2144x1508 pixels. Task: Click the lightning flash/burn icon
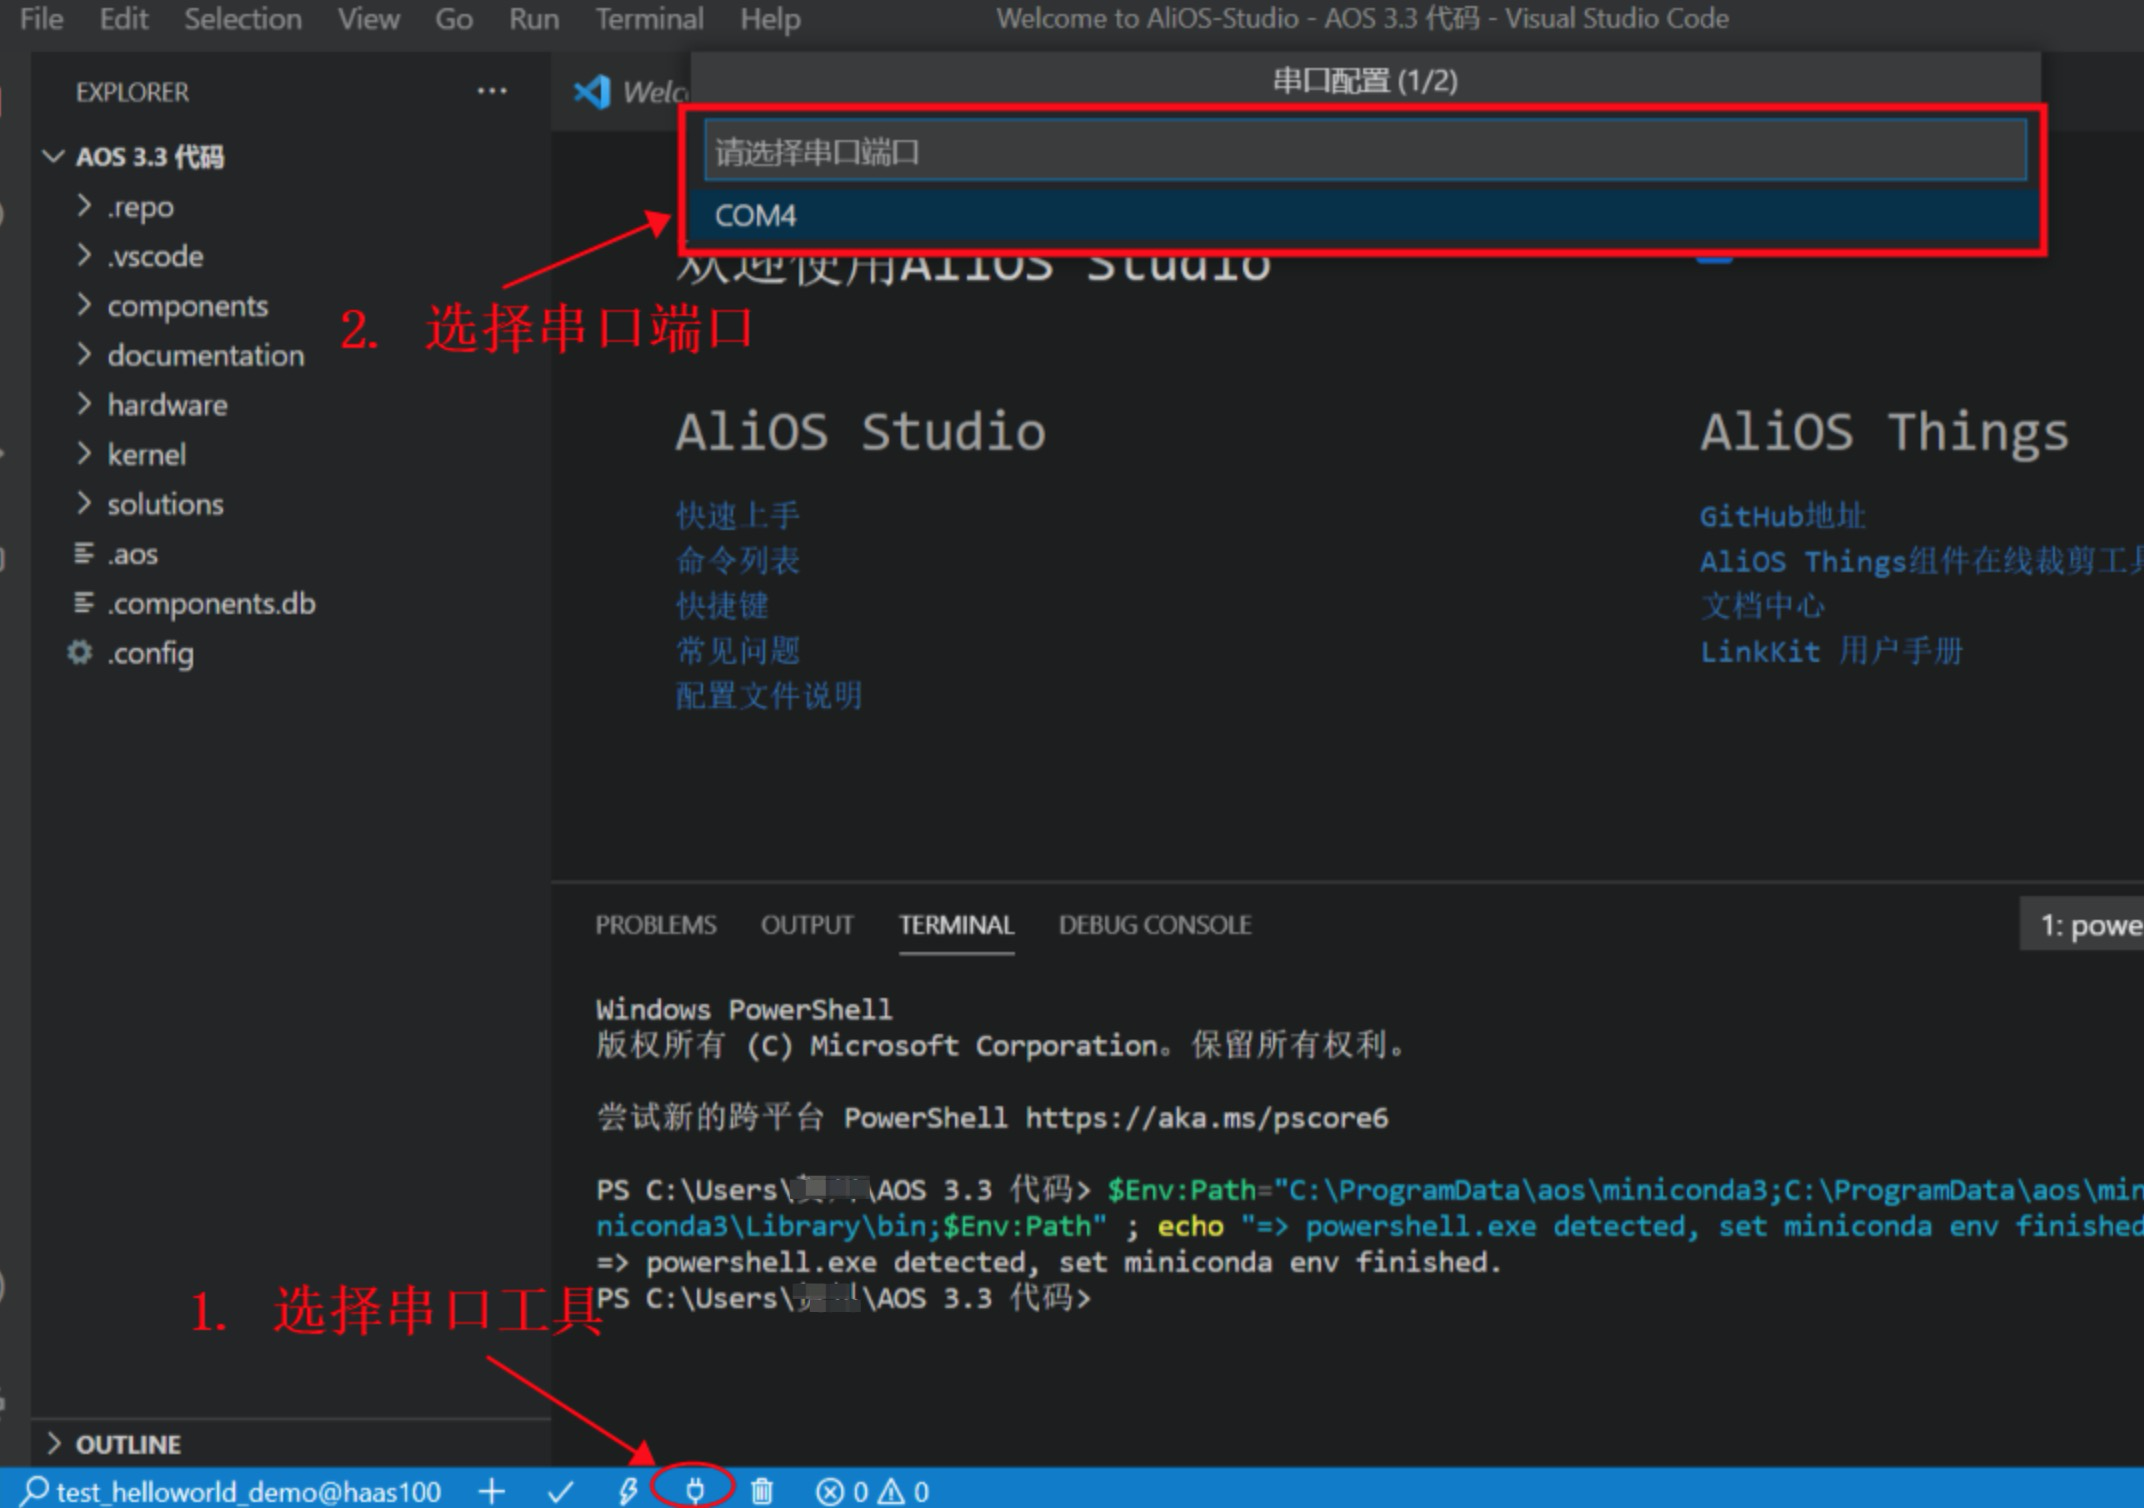point(629,1490)
